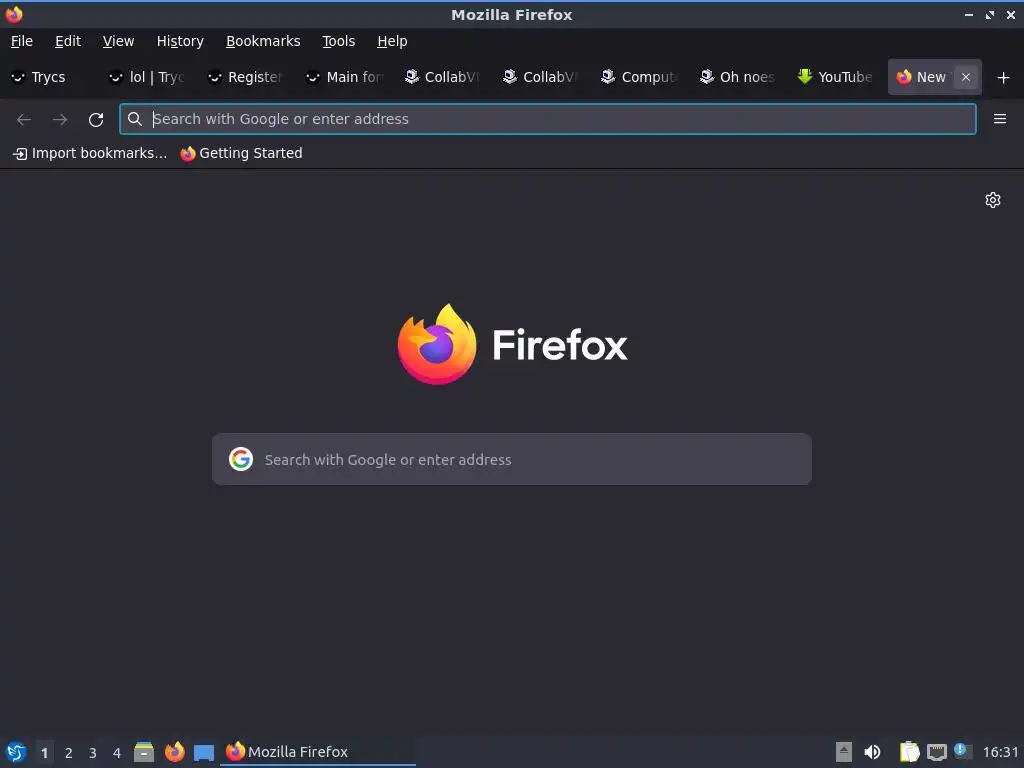Click the removable media eject tray icon

coord(844,752)
